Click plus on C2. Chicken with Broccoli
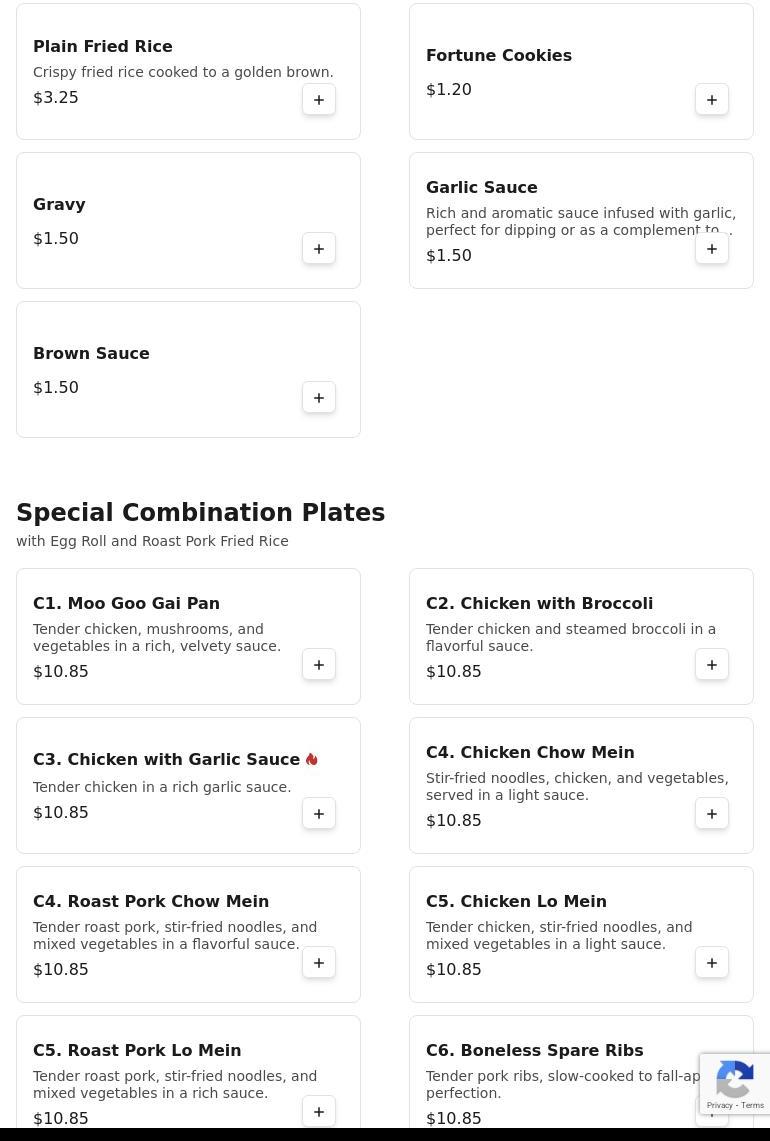Screen dimensions: 770x1141 pos(712,665)
